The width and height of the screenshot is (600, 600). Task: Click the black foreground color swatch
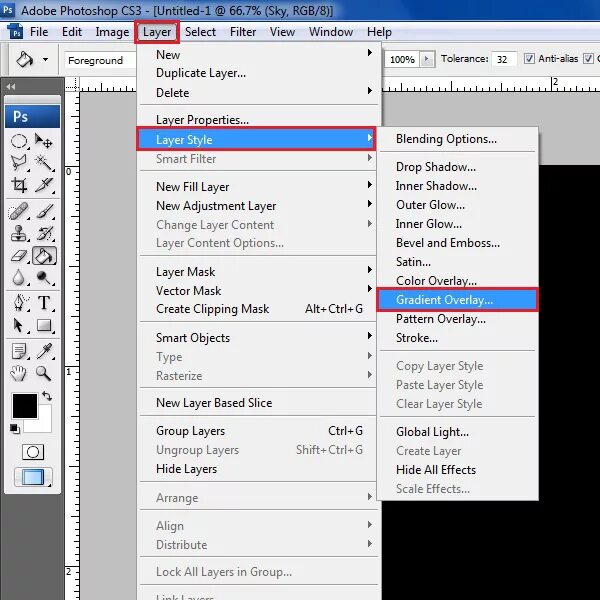25,406
